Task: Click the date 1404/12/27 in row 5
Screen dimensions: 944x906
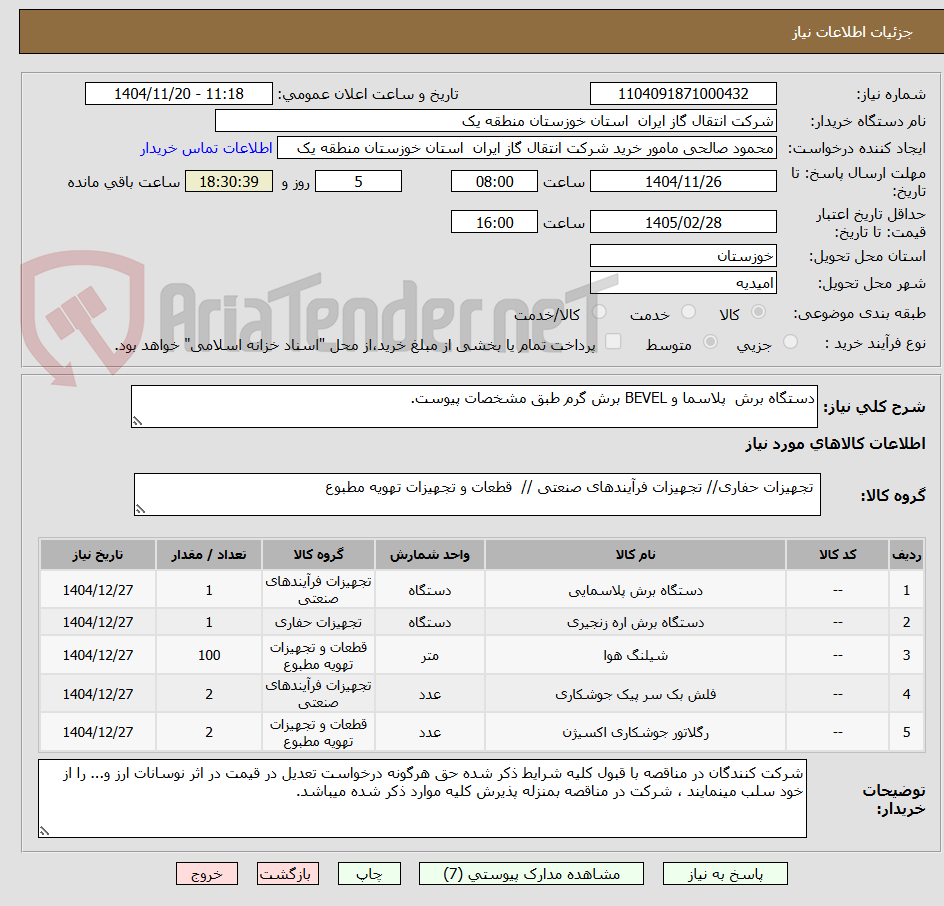Action: [x=98, y=732]
